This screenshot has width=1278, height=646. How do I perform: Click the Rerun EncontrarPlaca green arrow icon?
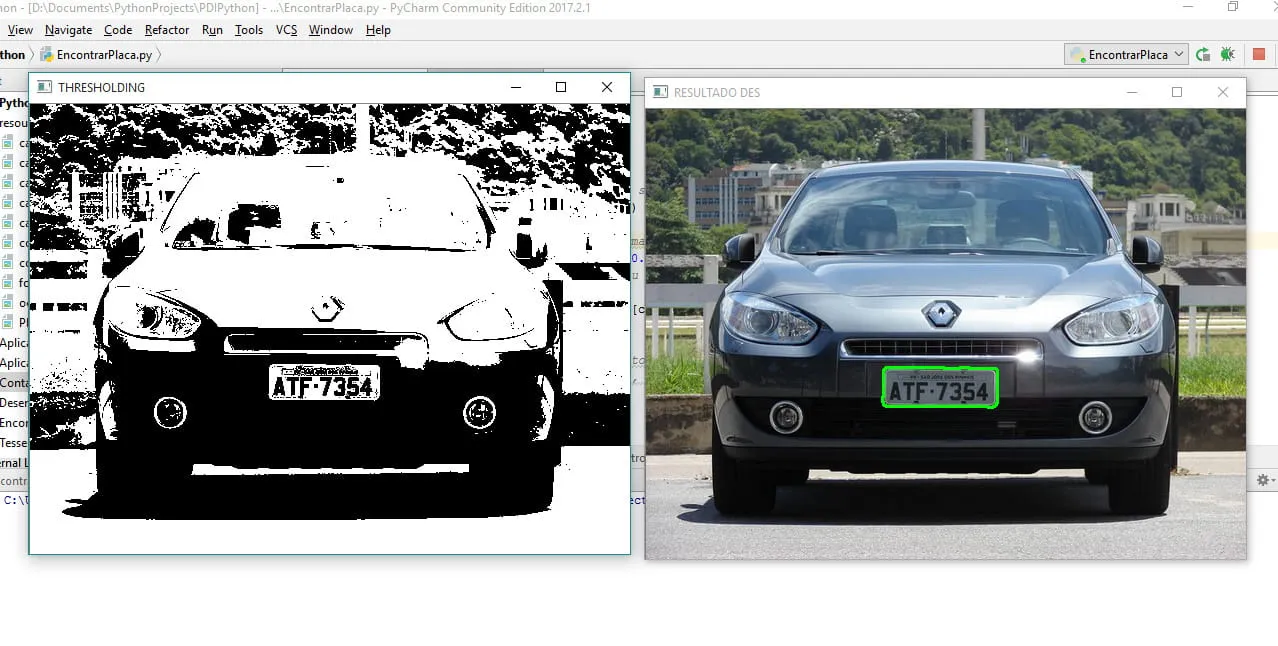pos(1203,55)
